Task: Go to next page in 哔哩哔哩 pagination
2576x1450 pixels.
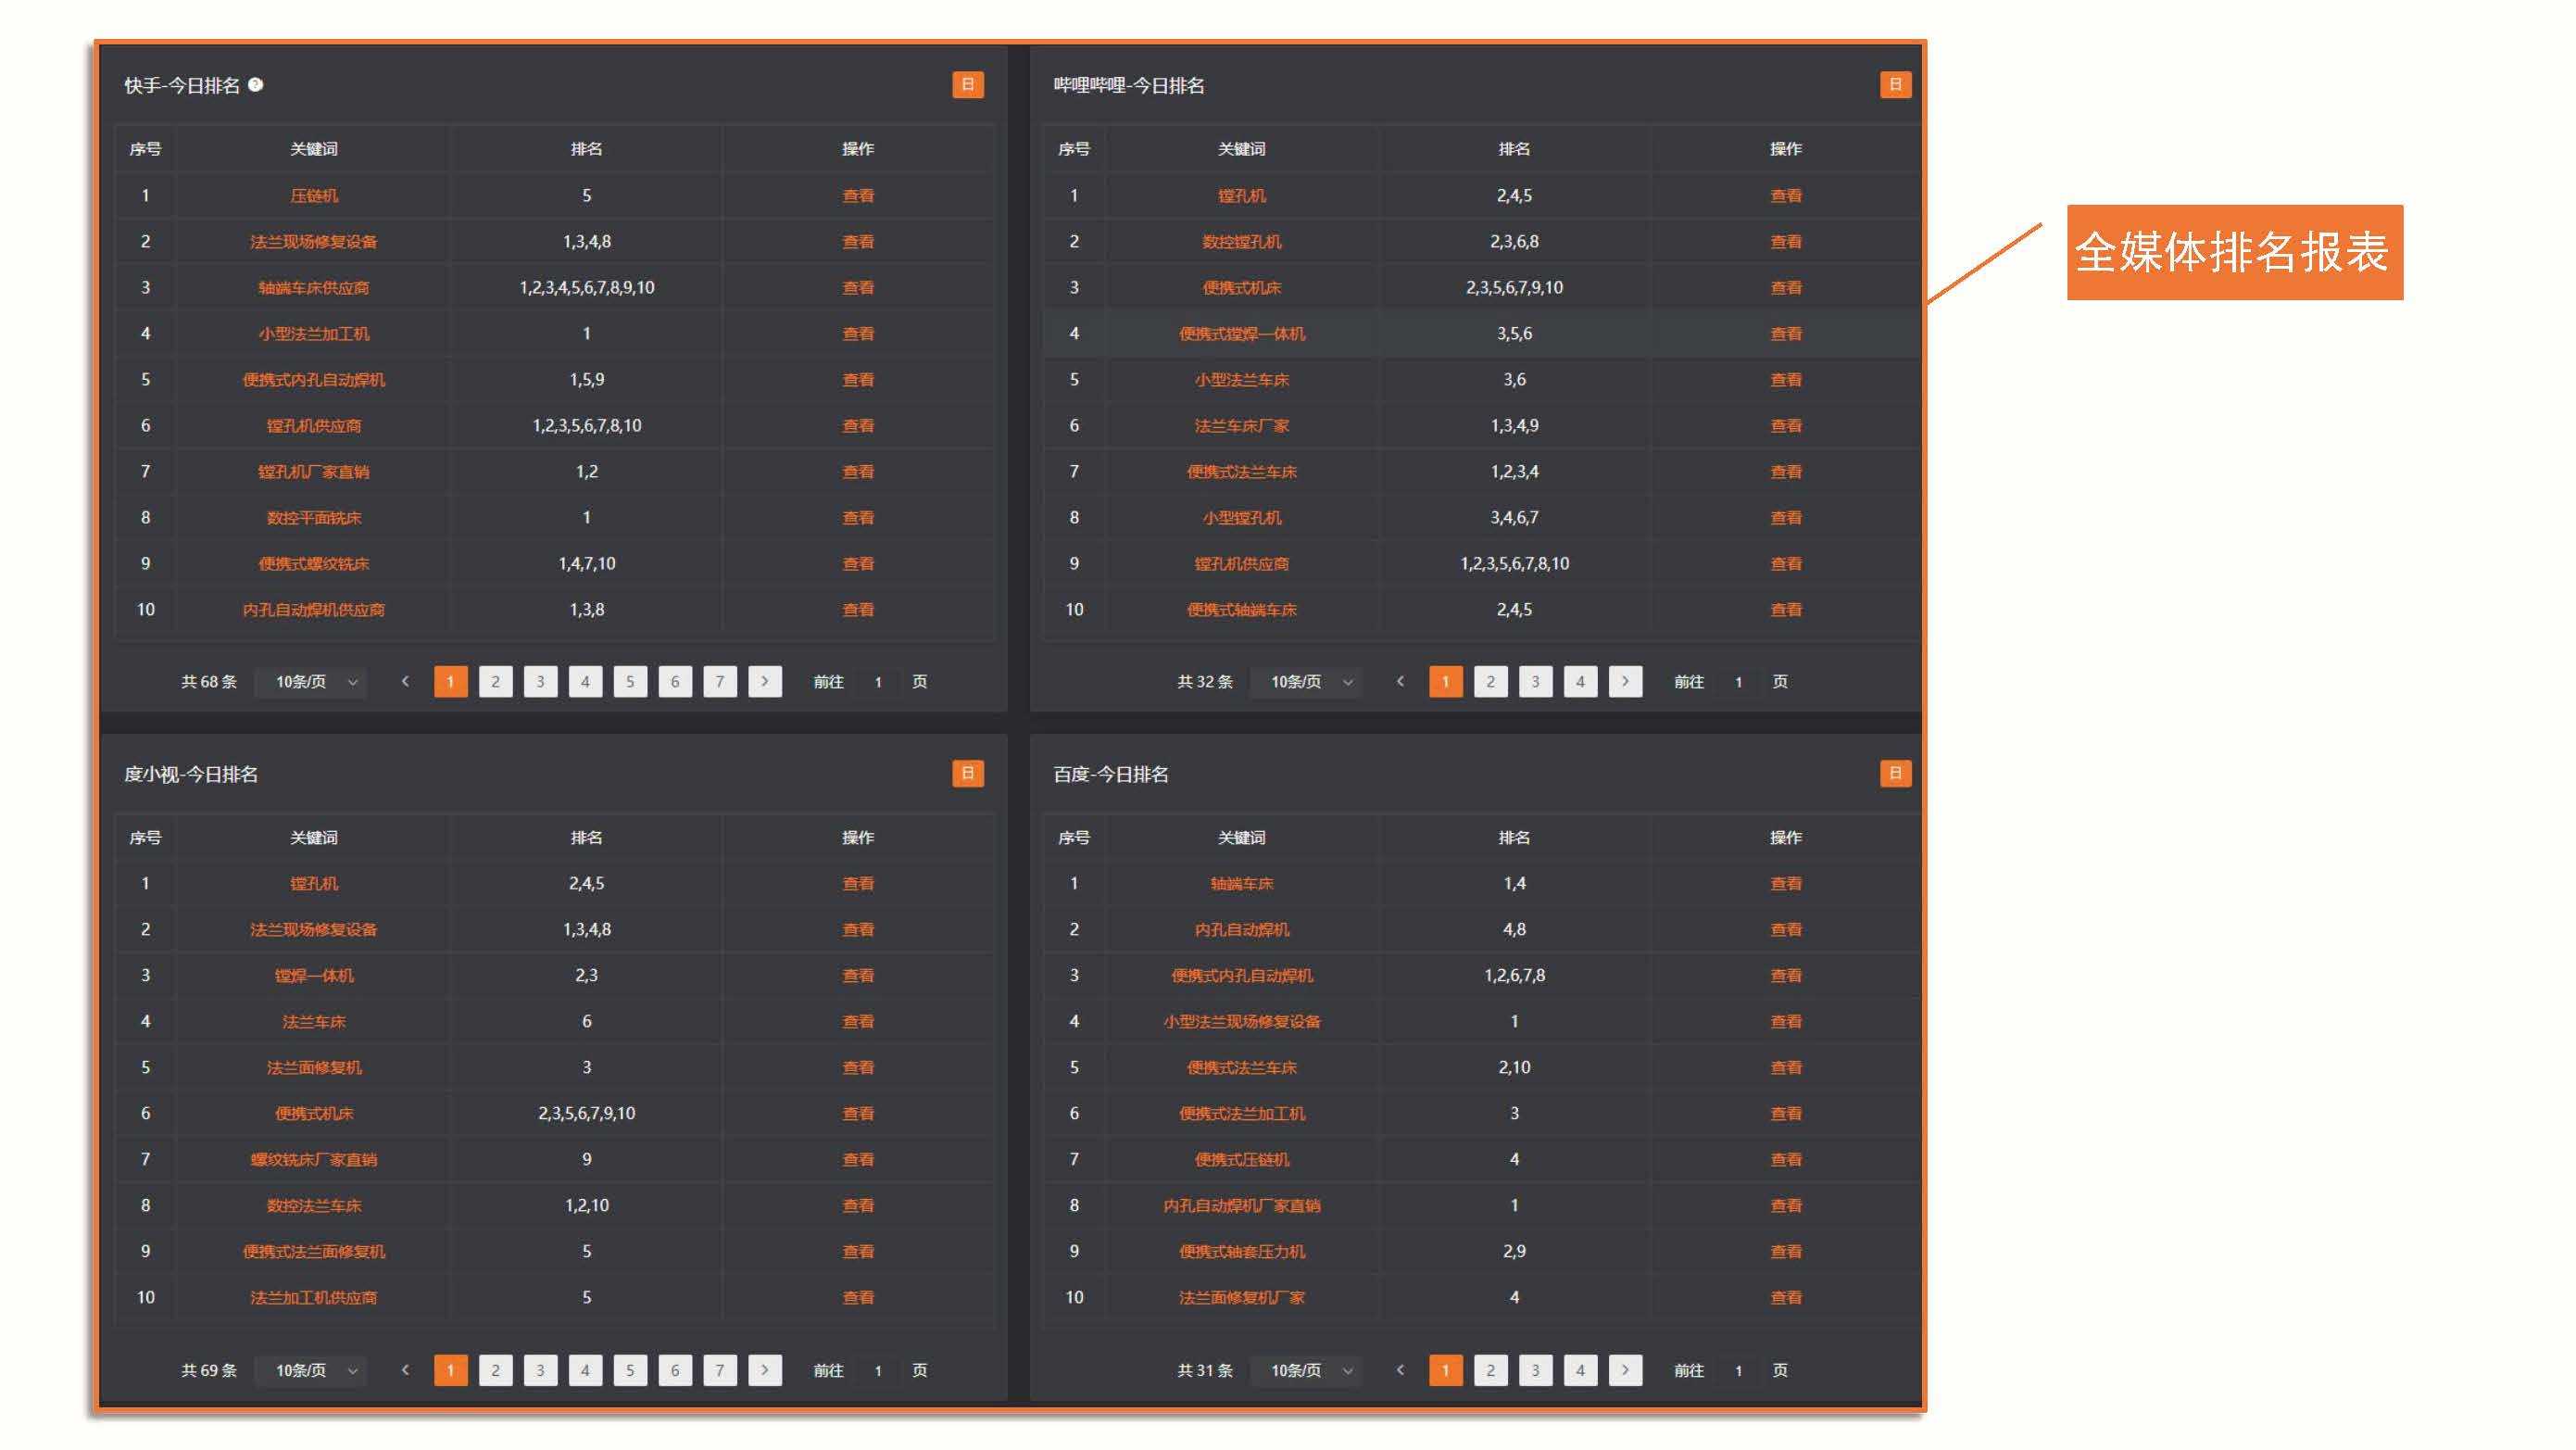Action: 1625,681
